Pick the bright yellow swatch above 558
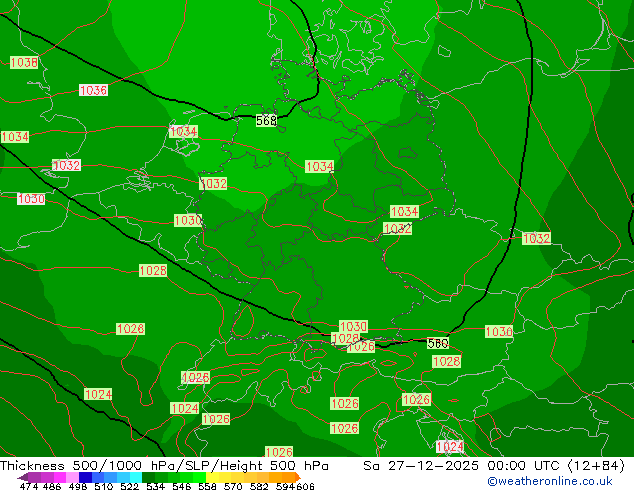This screenshot has height=490, width=634. (212, 477)
